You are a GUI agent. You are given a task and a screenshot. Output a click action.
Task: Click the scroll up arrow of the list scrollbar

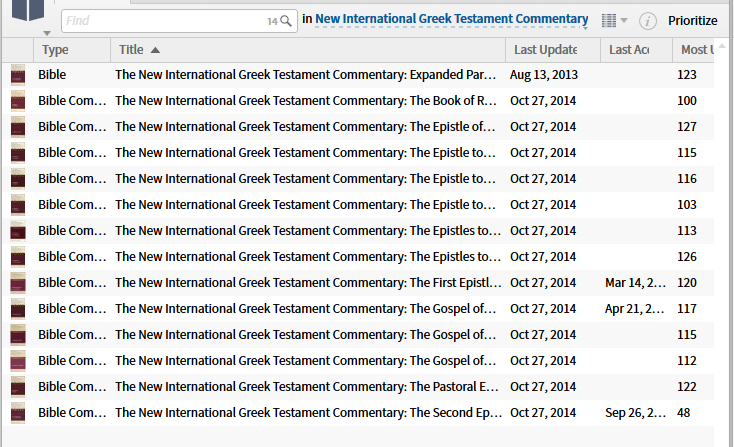722,45
